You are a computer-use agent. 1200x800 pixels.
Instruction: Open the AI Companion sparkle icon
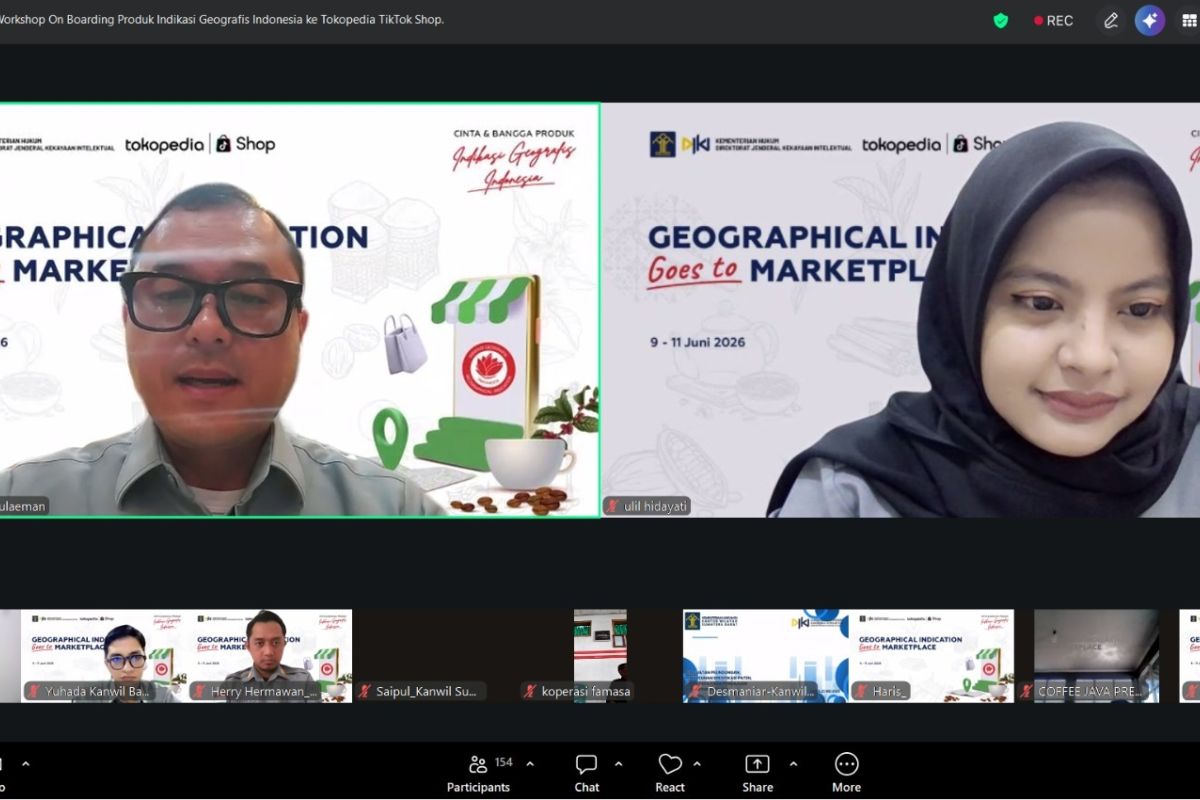pyautogui.click(x=1150, y=20)
